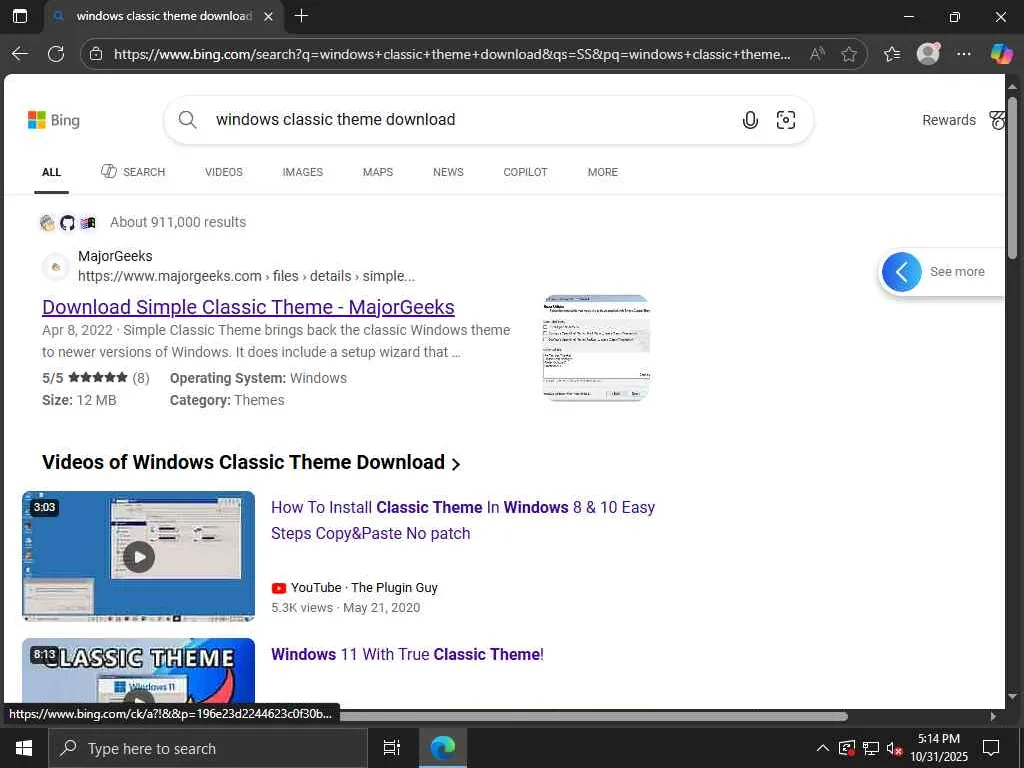Viewport: 1024px width, 768px height.
Task: Click the Size: 12 MB text
Action: 79,400
